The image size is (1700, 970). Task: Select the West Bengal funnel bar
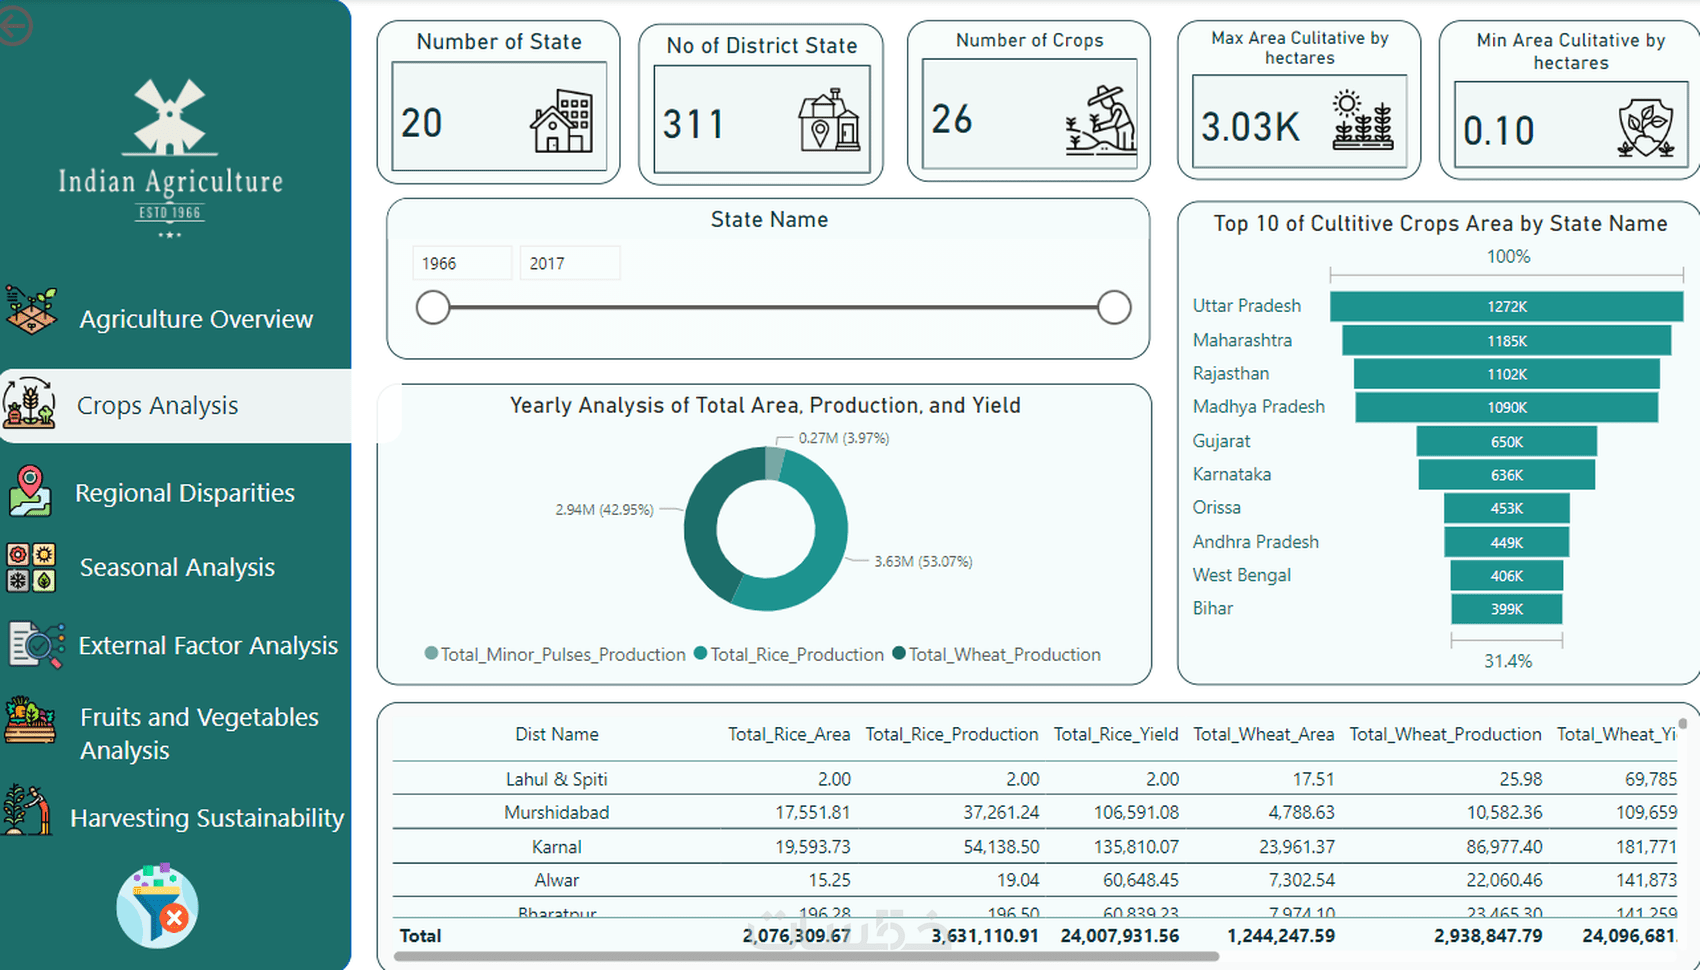click(x=1506, y=575)
